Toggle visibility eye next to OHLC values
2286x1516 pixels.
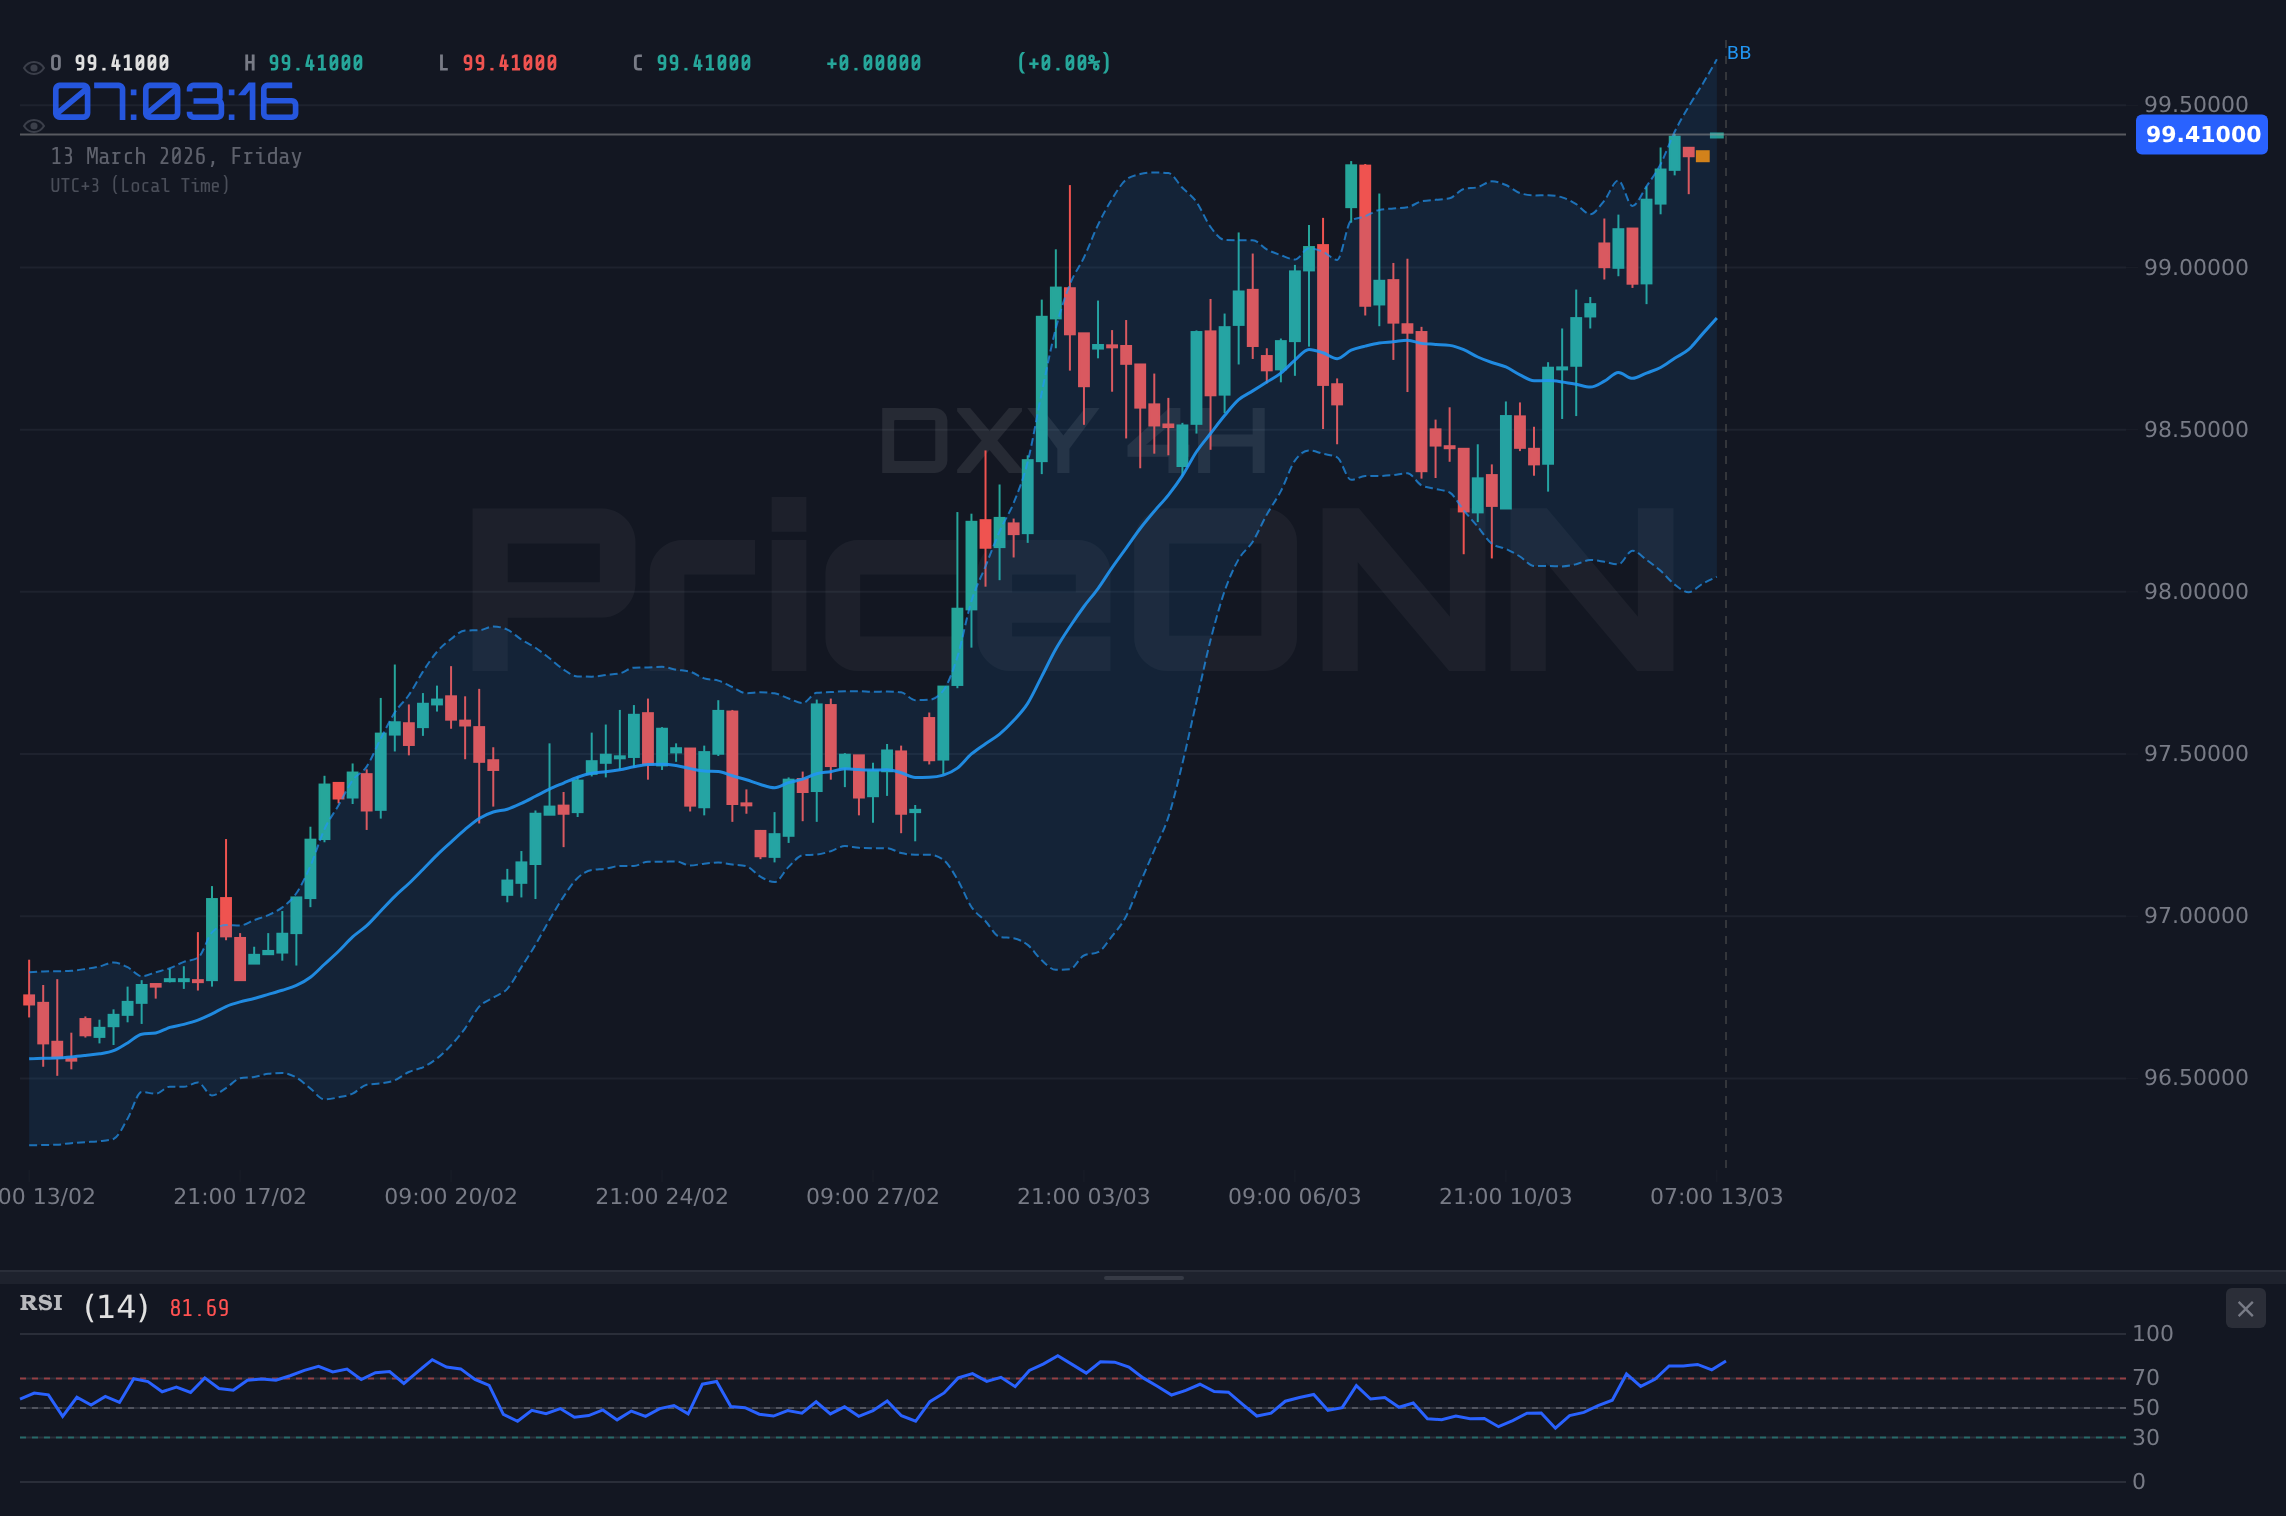[33, 68]
